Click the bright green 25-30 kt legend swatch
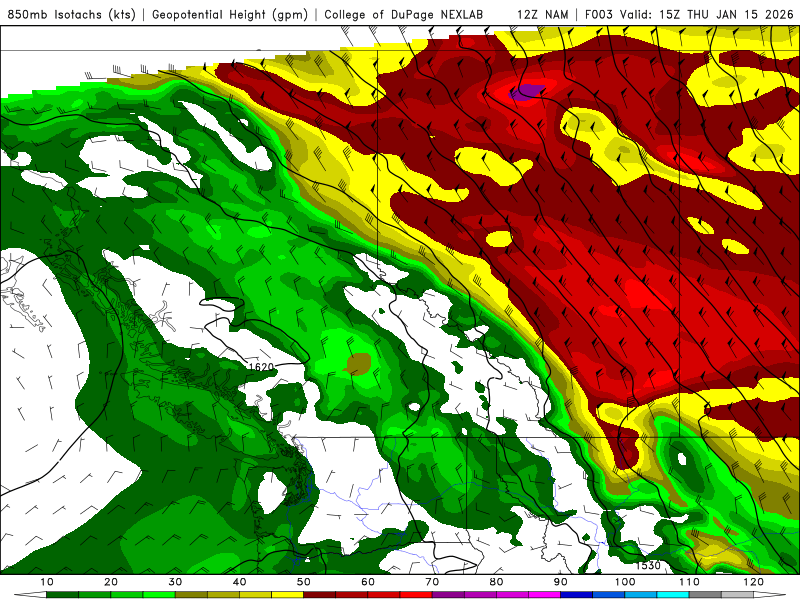The height and width of the screenshot is (600, 800). 159,595
